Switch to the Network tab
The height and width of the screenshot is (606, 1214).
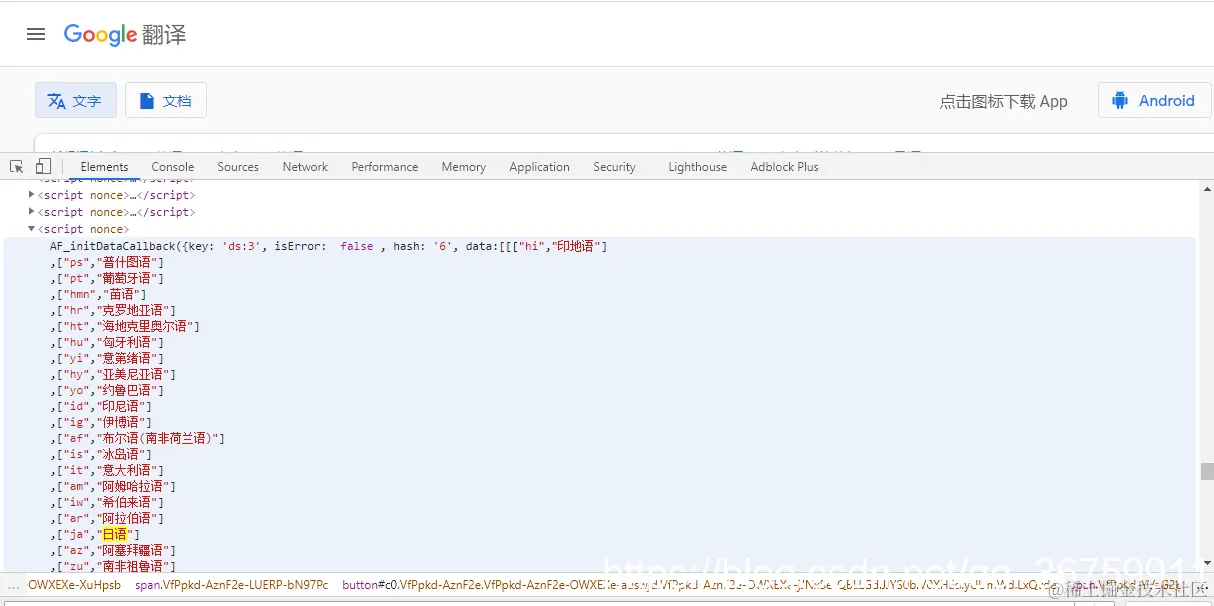(305, 167)
